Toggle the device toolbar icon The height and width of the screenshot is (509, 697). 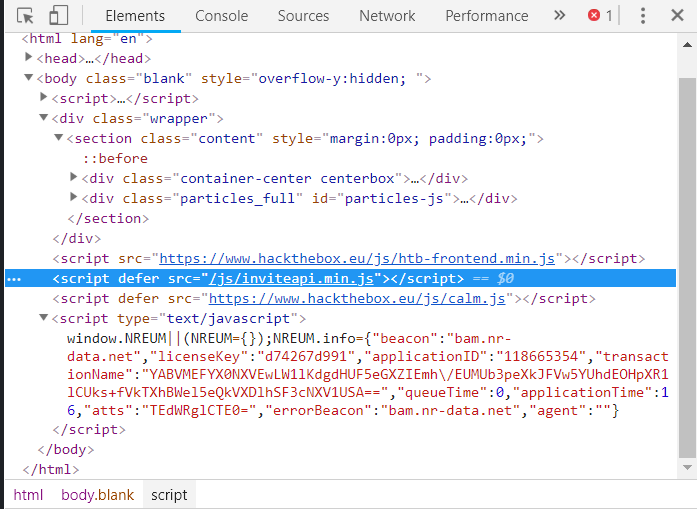(x=58, y=16)
